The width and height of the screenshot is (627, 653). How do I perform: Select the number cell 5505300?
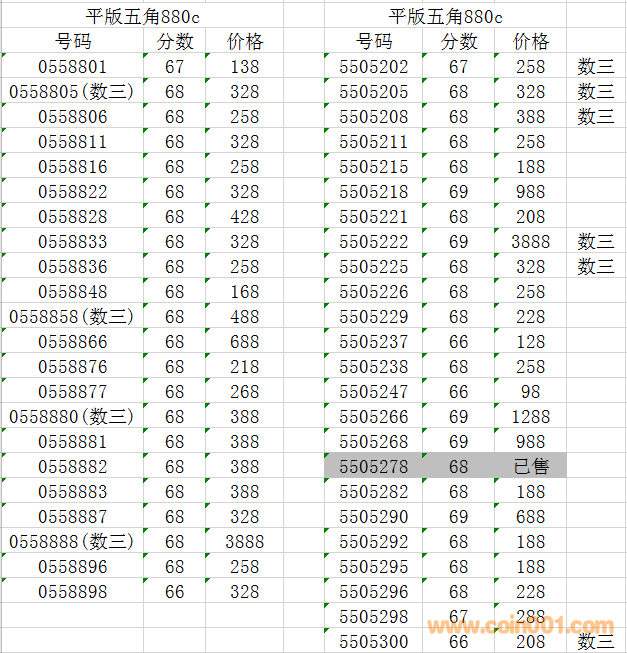(x=373, y=642)
